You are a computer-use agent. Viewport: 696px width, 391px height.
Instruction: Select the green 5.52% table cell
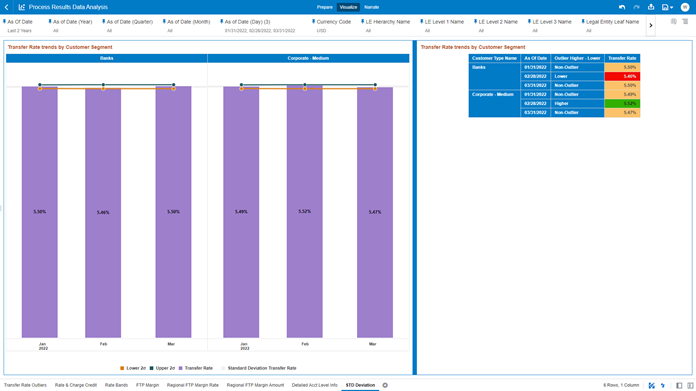coord(622,103)
